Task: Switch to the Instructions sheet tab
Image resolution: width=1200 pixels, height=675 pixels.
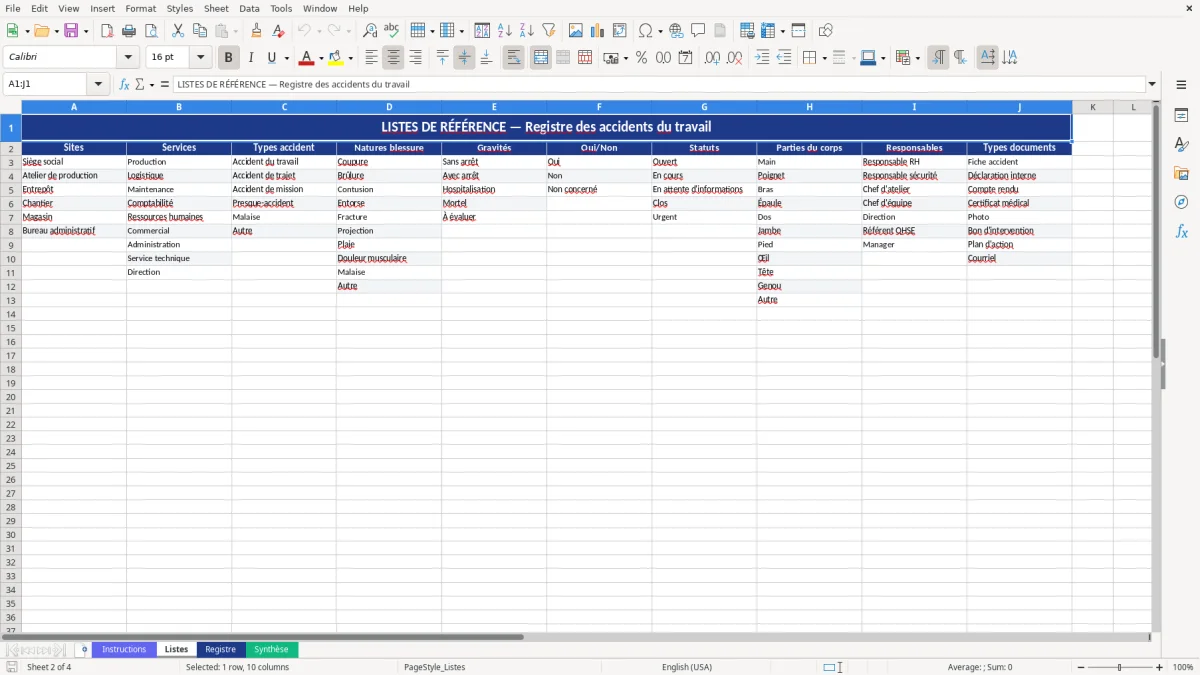Action: pyautogui.click(x=124, y=650)
